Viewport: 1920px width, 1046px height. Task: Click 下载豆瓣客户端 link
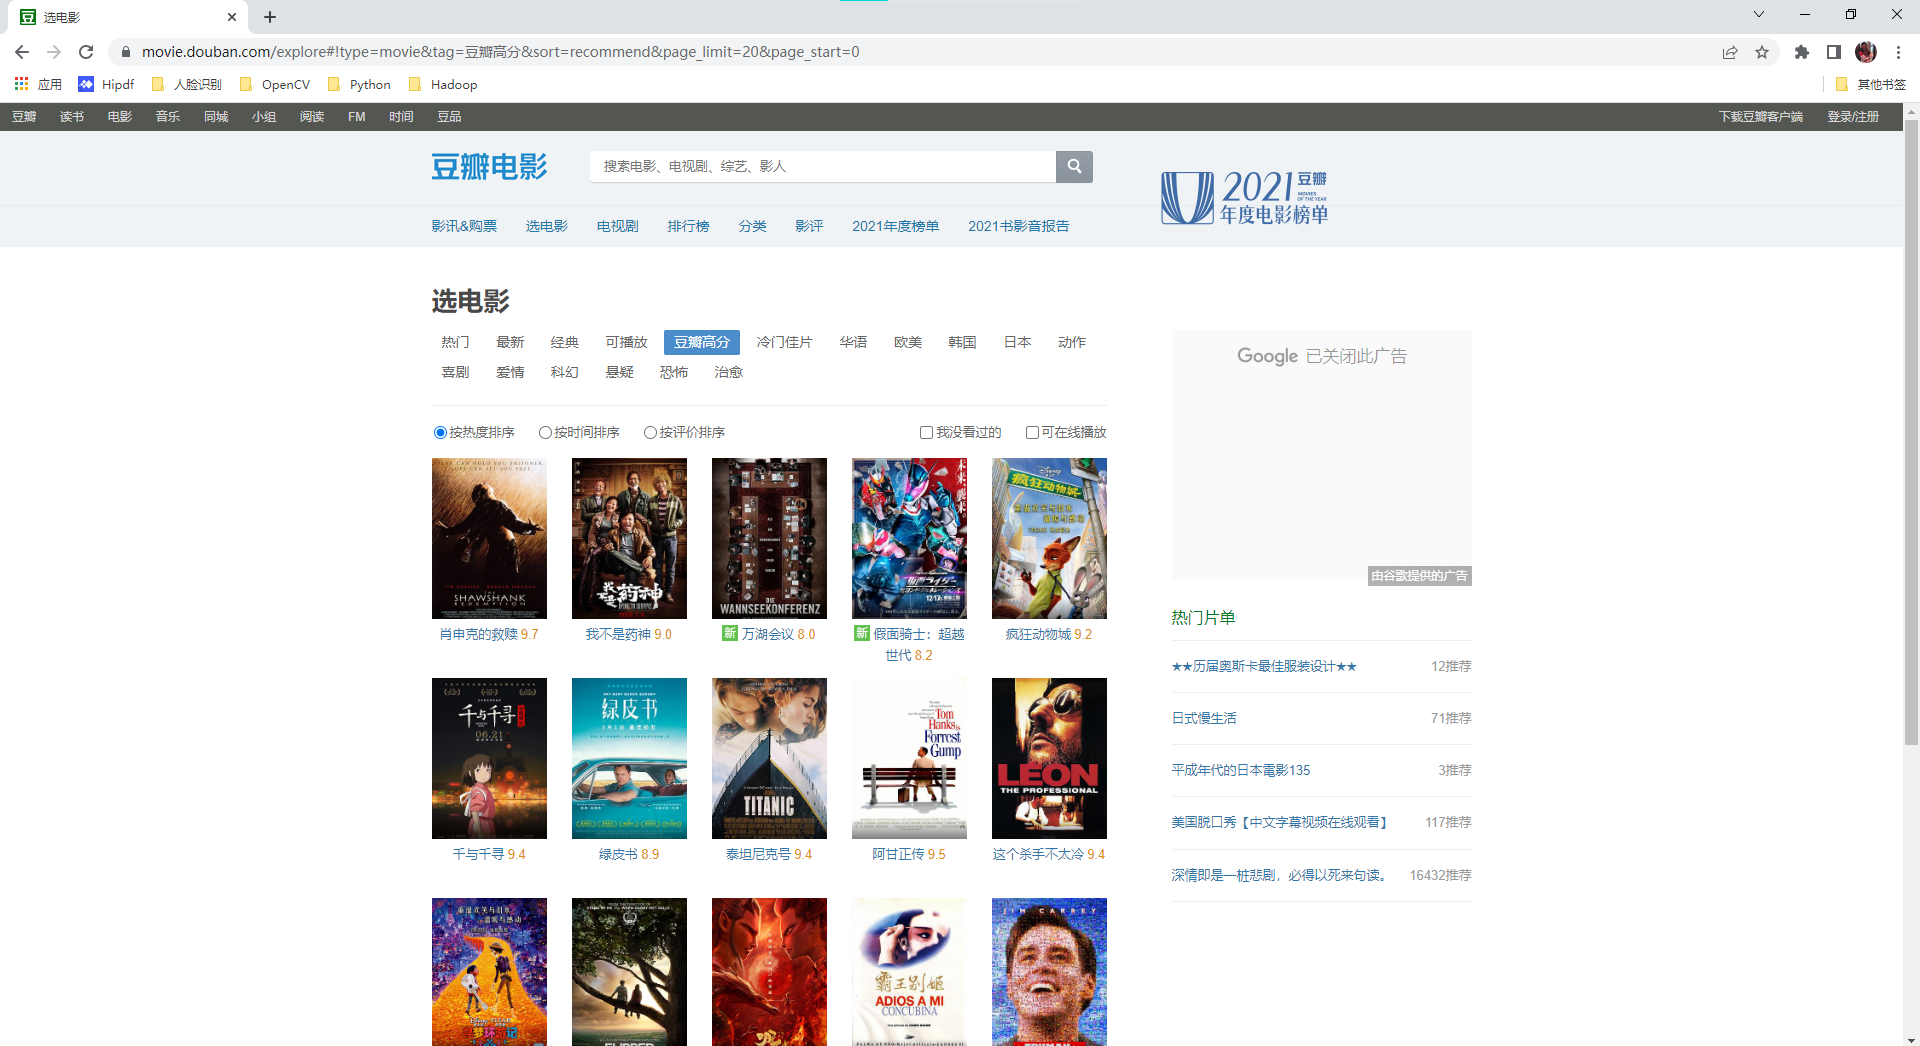pyautogui.click(x=1760, y=117)
